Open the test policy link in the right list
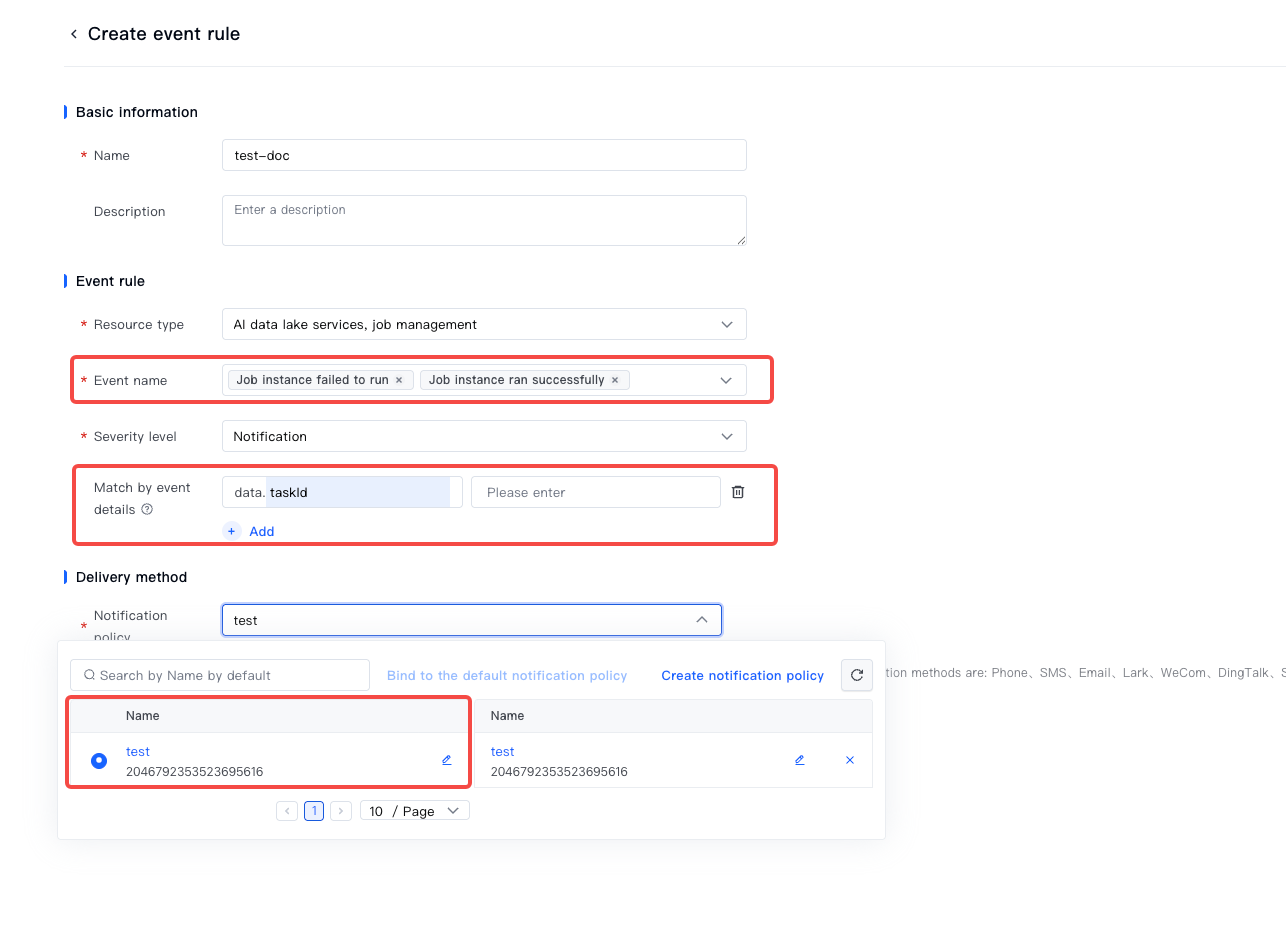The height and width of the screenshot is (927, 1286). [x=503, y=751]
